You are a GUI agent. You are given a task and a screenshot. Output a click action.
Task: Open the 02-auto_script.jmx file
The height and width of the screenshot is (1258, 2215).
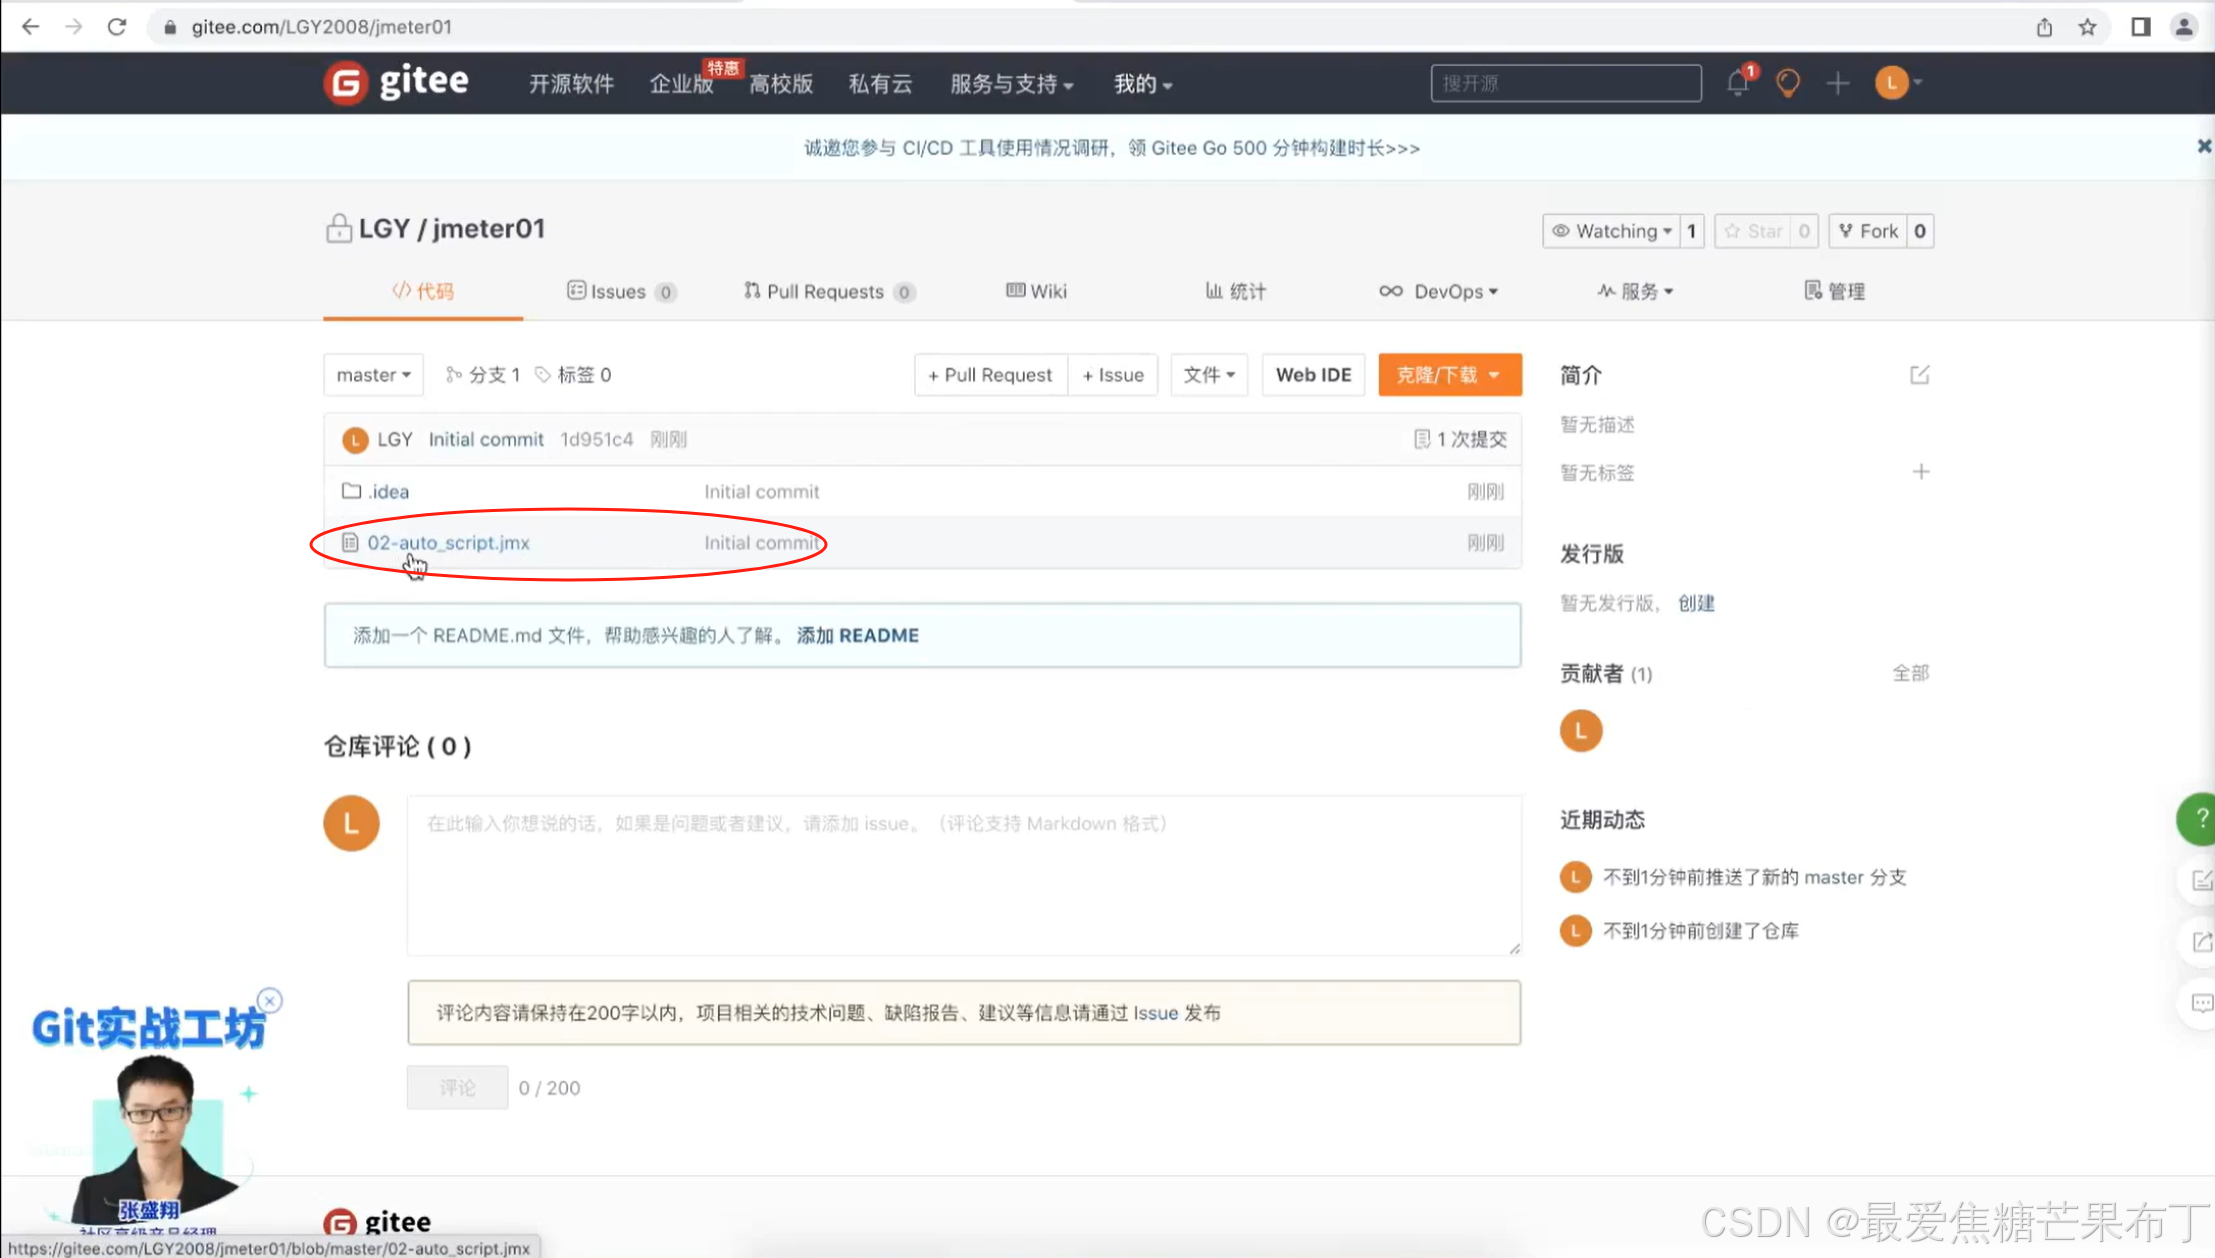pos(448,543)
